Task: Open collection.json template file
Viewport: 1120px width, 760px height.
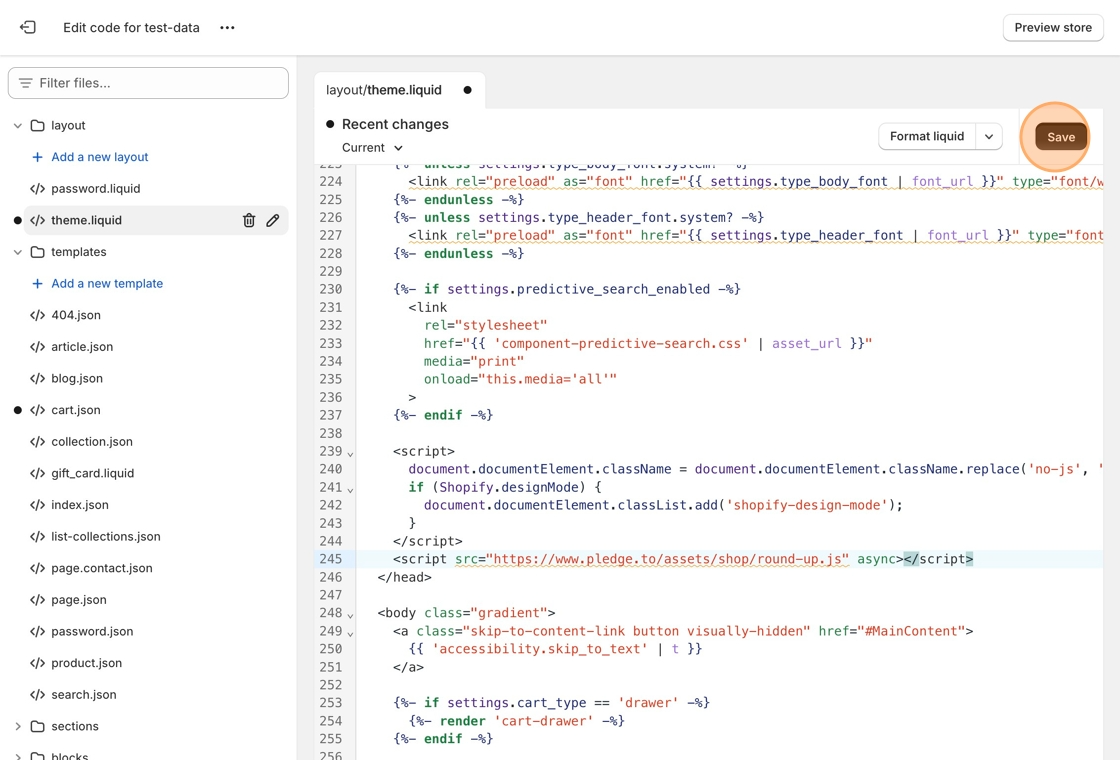Action: [92, 441]
